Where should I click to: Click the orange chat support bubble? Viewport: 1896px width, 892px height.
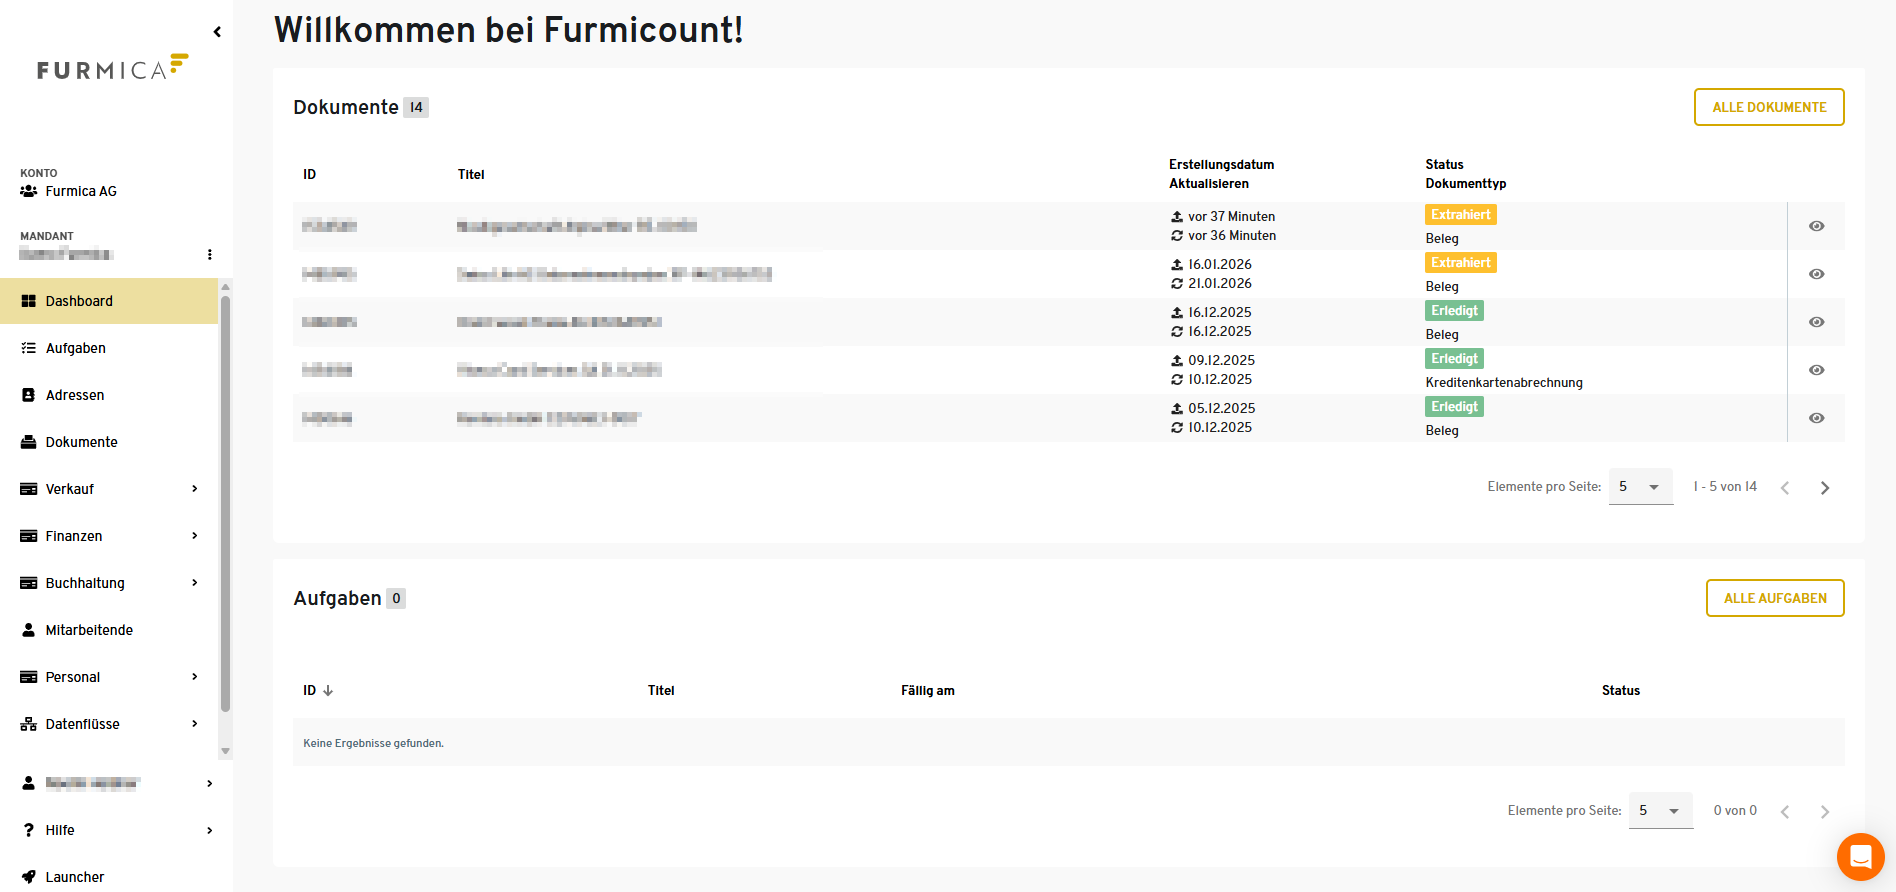tap(1860, 857)
